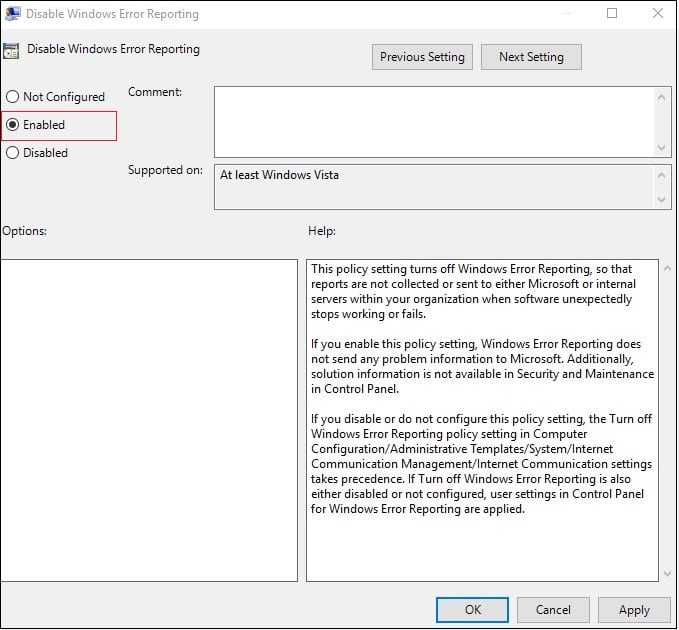This screenshot has height=630, width=679.
Task: Click the Help description text pane
Action: (x=482, y=420)
